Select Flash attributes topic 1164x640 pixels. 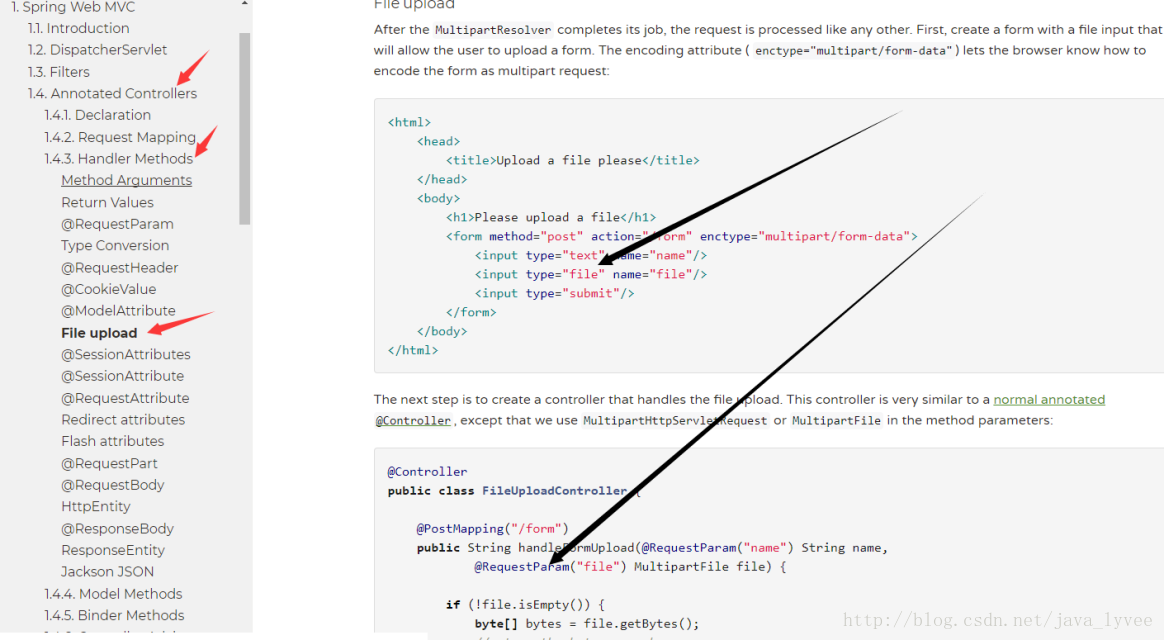[x=112, y=442]
